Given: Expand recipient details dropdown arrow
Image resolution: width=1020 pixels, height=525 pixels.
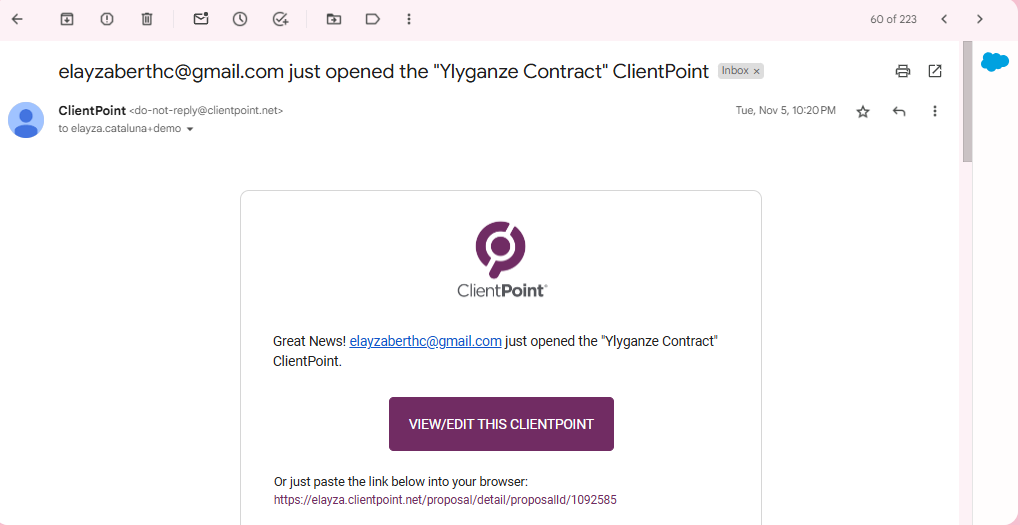Looking at the screenshot, I should pyautogui.click(x=190, y=129).
